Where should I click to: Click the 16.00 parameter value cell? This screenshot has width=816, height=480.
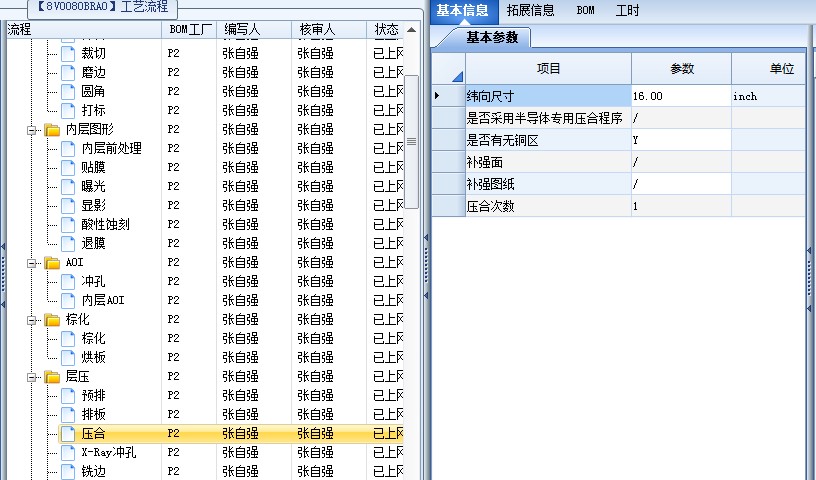(682, 96)
